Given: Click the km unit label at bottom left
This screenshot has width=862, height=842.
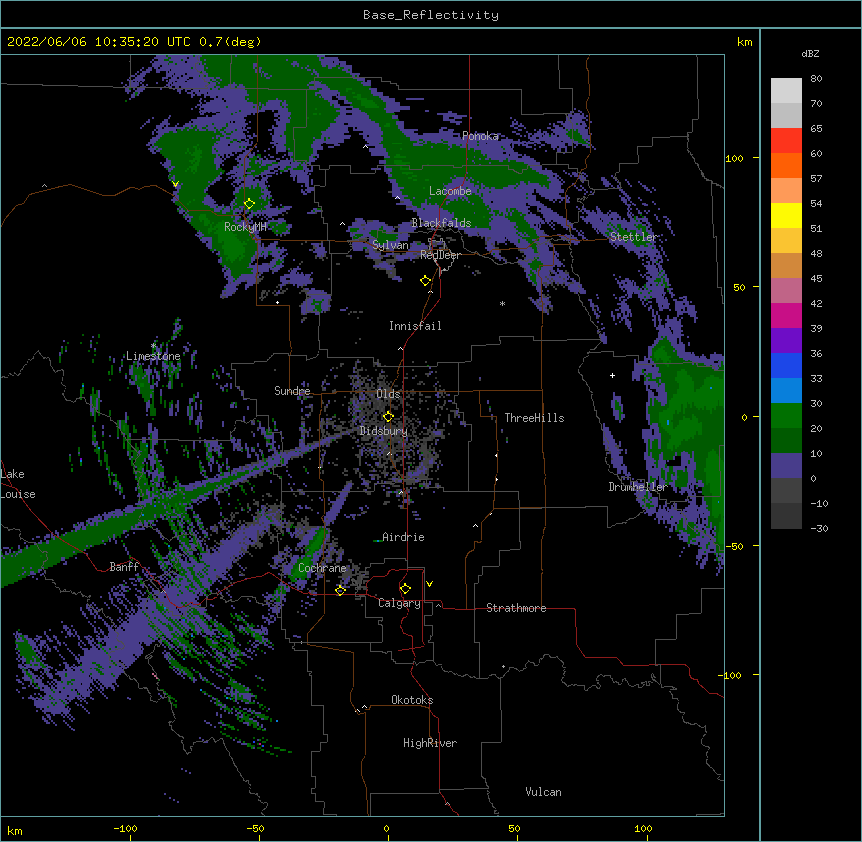Looking at the screenshot, I should 15,831.
